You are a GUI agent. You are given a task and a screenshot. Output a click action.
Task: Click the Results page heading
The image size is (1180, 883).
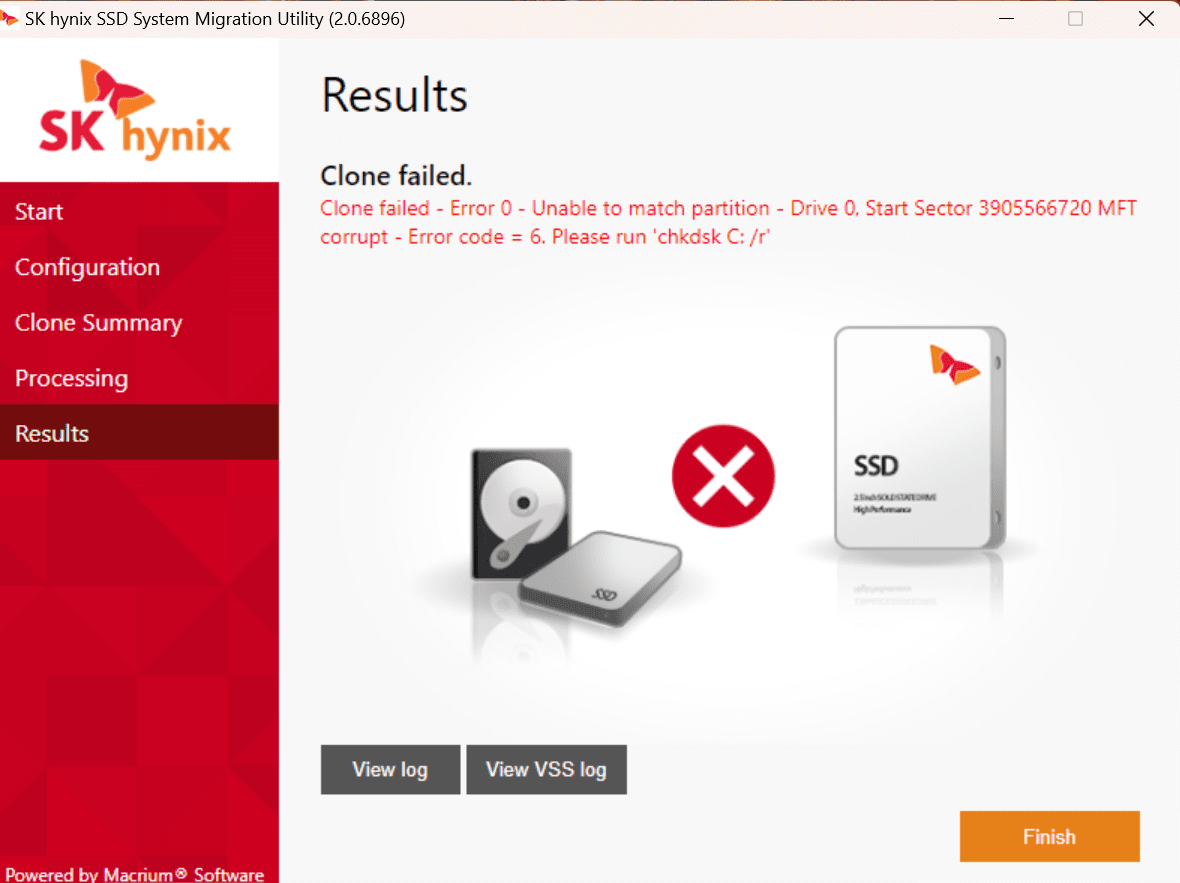click(x=394, y=96)
